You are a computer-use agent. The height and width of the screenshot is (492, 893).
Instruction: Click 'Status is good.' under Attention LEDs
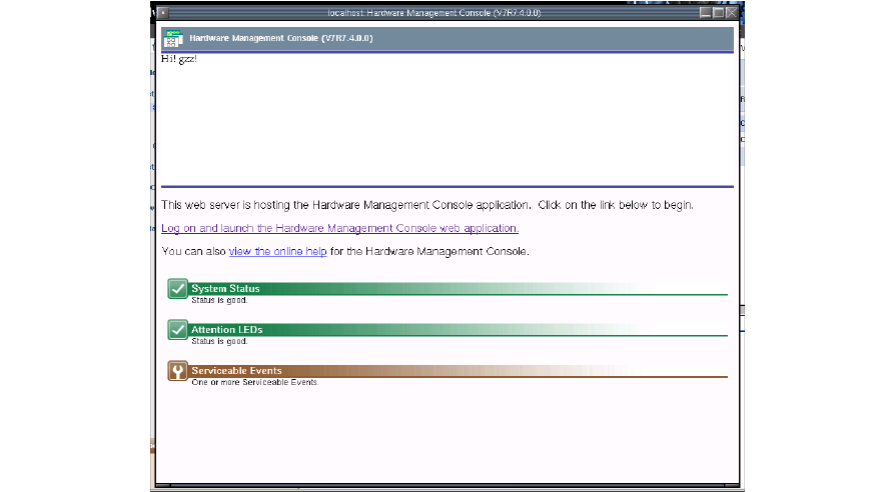click(219, 341)
